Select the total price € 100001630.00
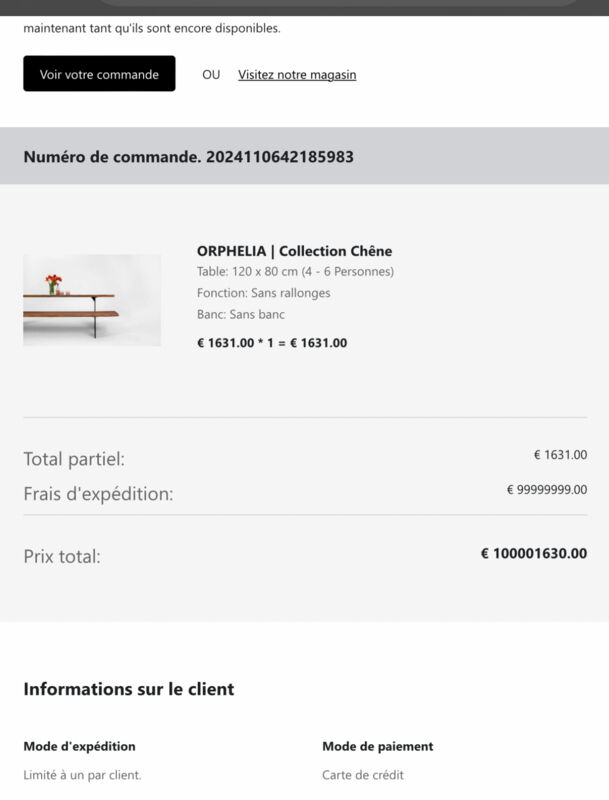Screen dimensions: 609x800 (534, 554)
